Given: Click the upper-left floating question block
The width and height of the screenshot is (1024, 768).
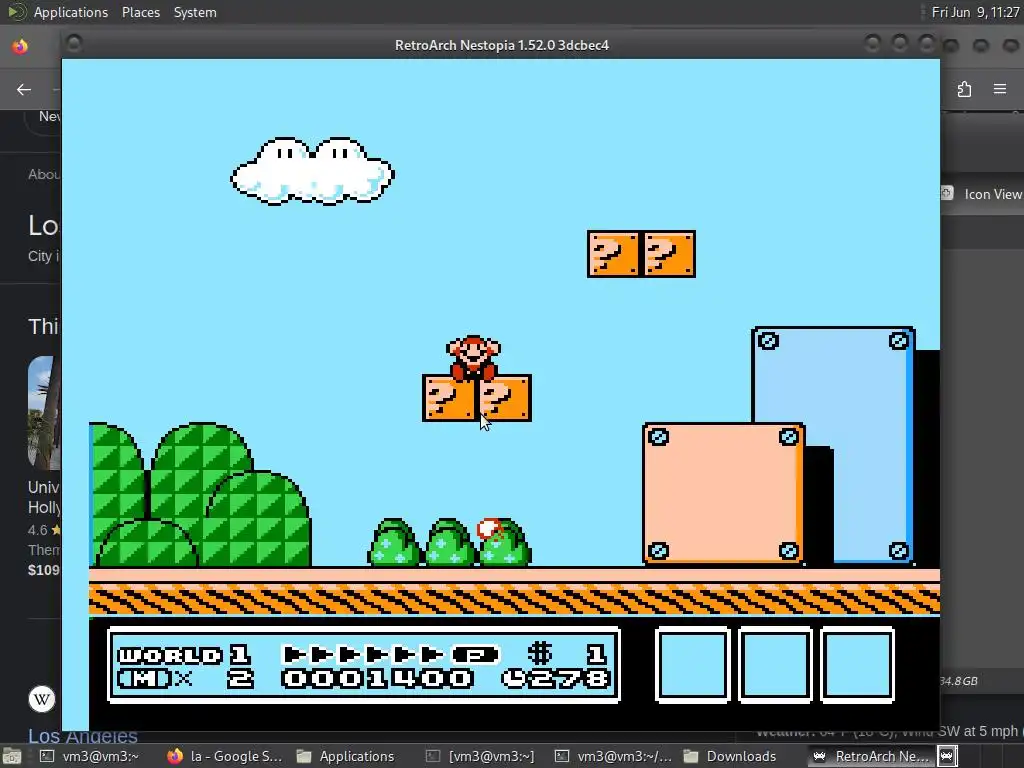Looking at the screenshot, I should [x=613, y=254].
